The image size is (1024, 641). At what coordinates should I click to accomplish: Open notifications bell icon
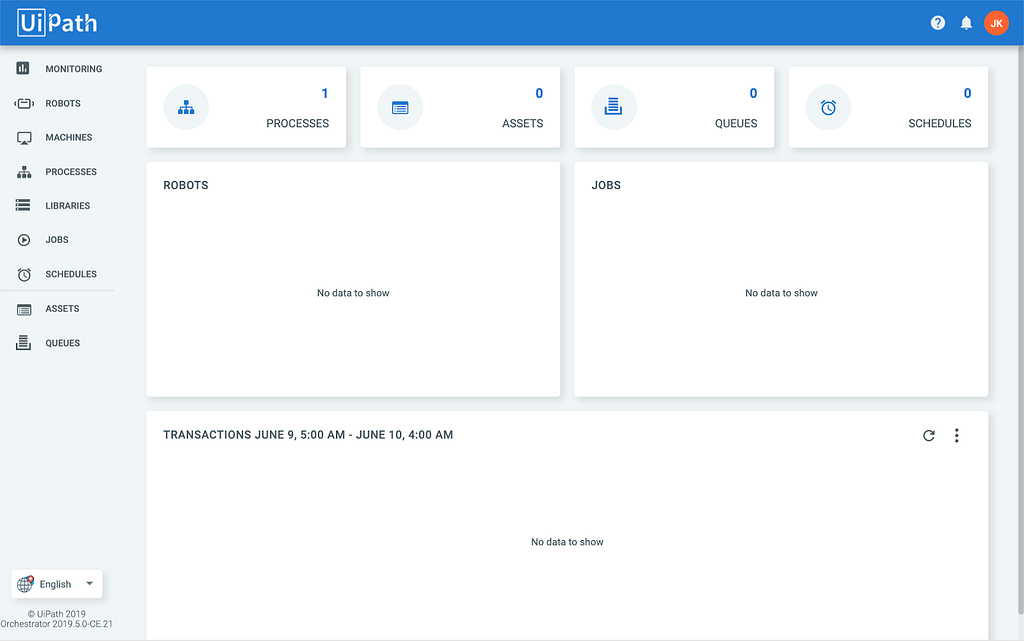click(x=967, y=23)
